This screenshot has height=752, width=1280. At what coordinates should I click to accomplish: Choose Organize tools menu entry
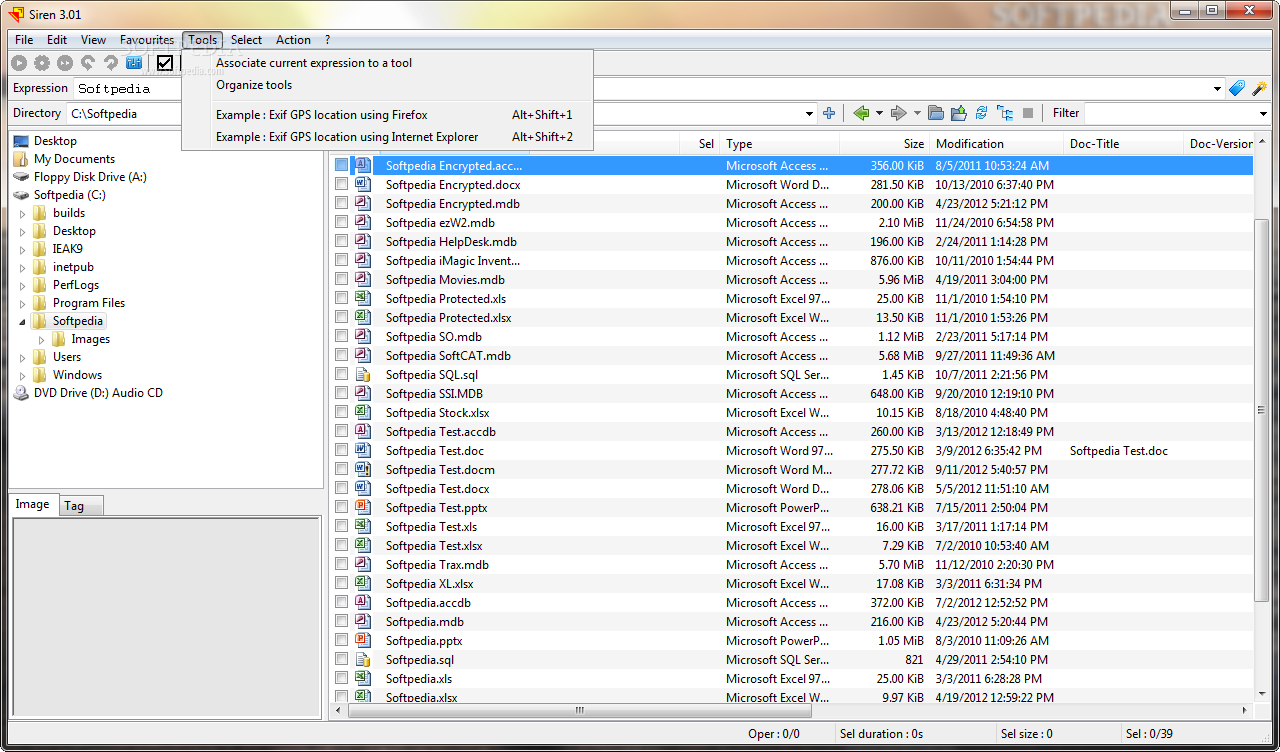(x=388, y=85)
